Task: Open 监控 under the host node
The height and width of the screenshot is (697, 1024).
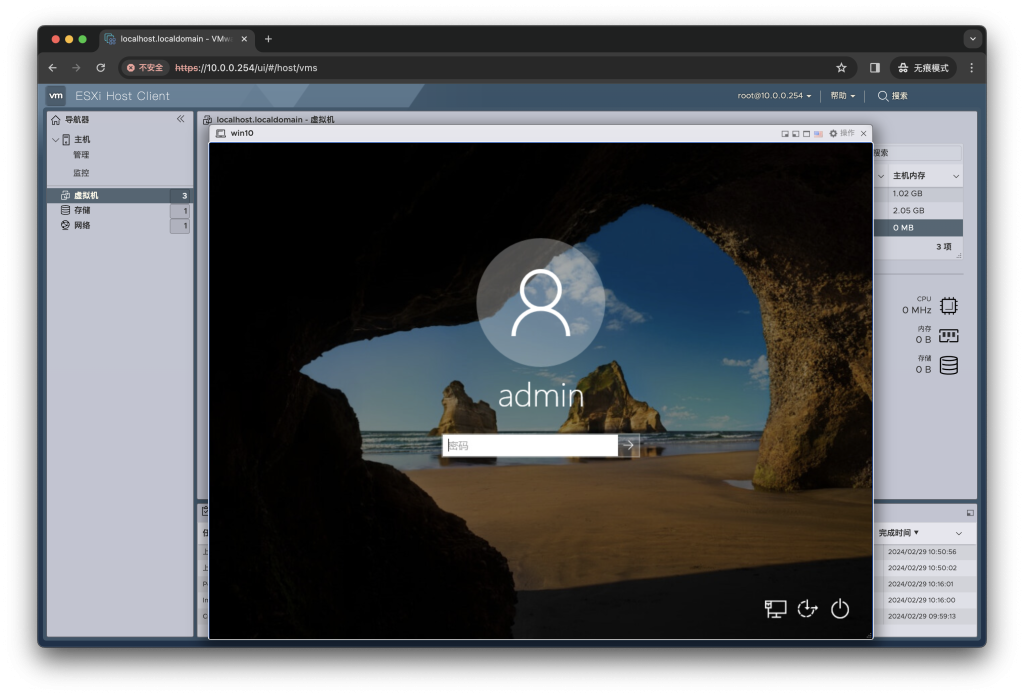Action: point(81,173)
